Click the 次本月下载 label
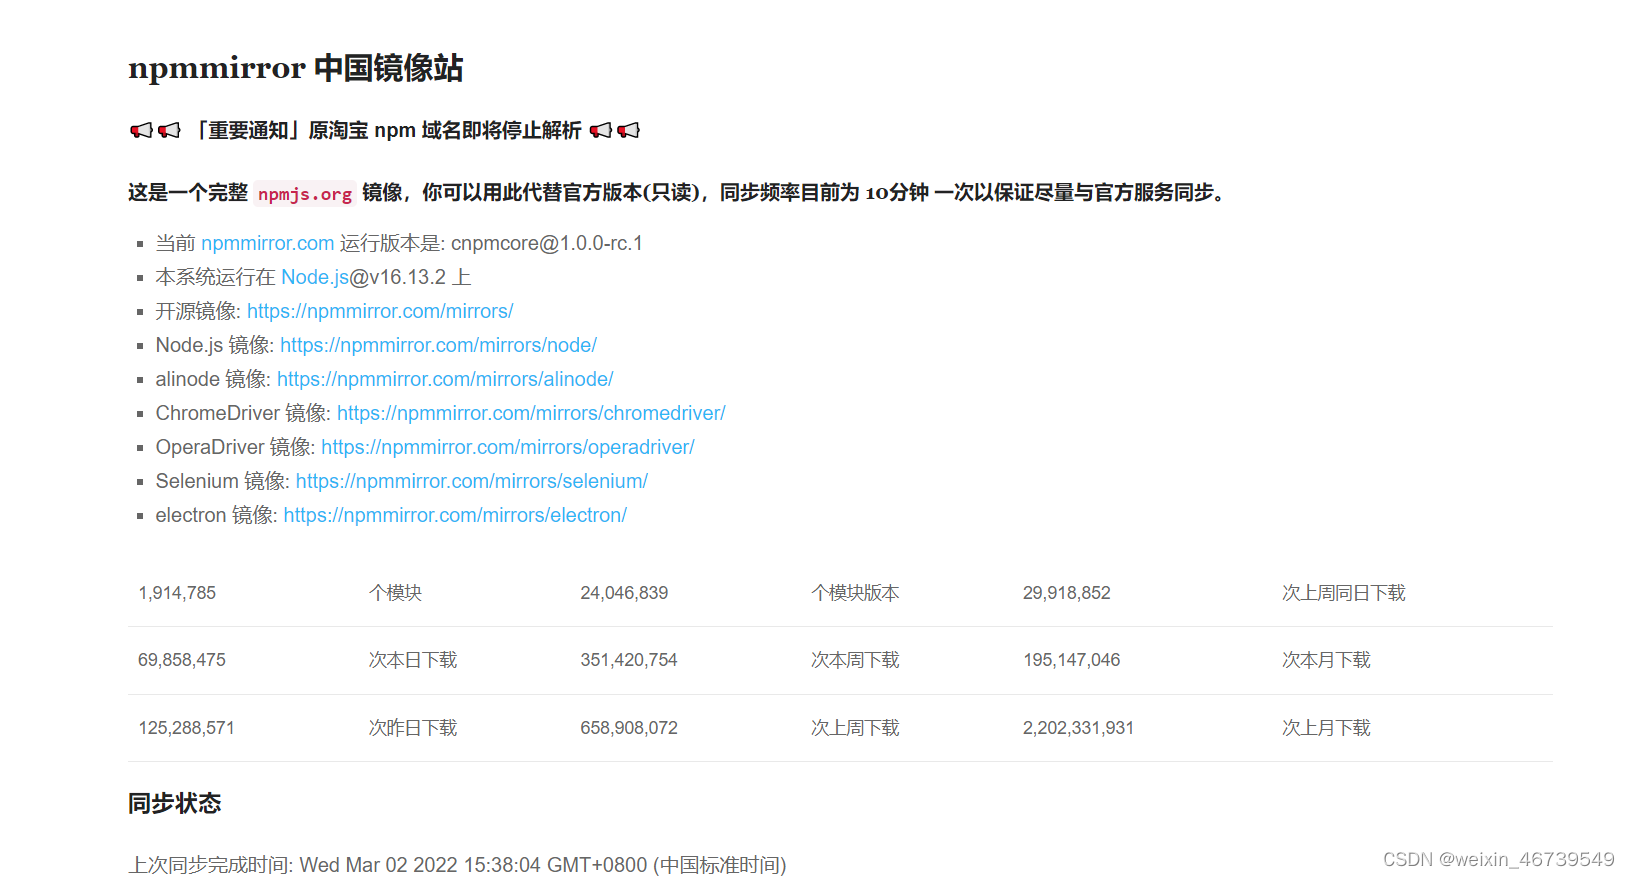 1326,660
